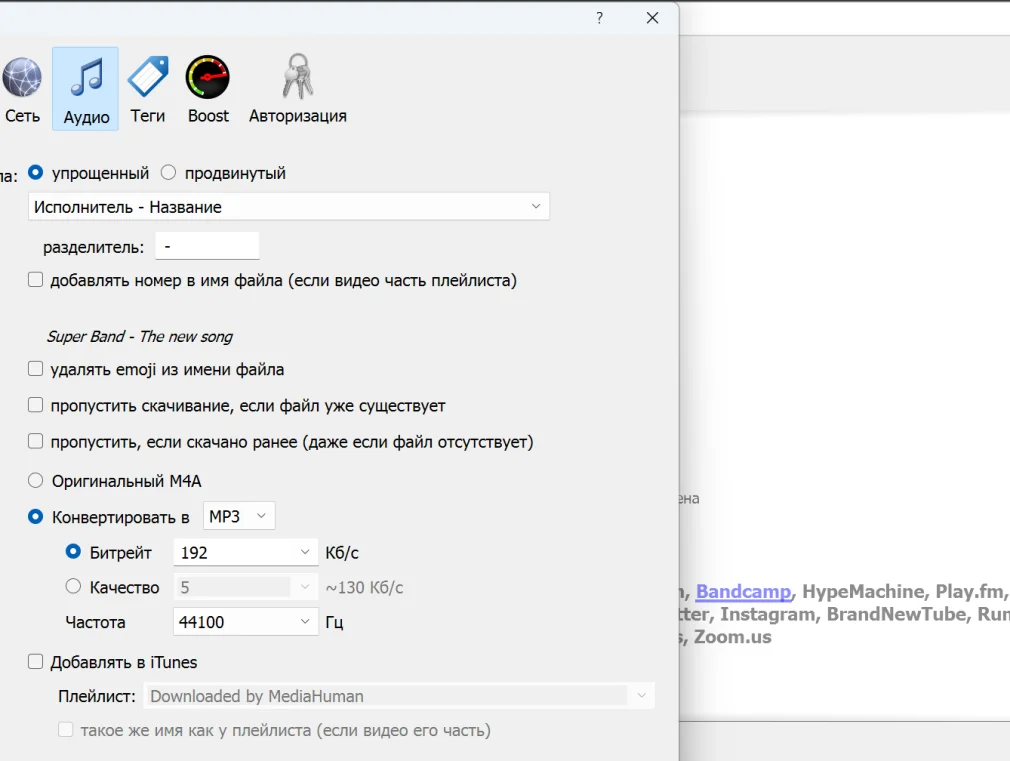Click the question mark help button
1010x761 pixels.
coord(599,18)
